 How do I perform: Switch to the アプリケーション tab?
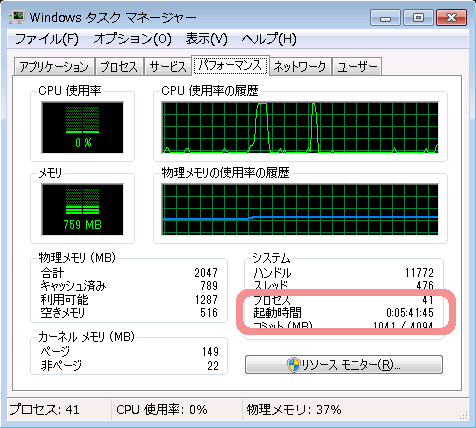(54, 67)
